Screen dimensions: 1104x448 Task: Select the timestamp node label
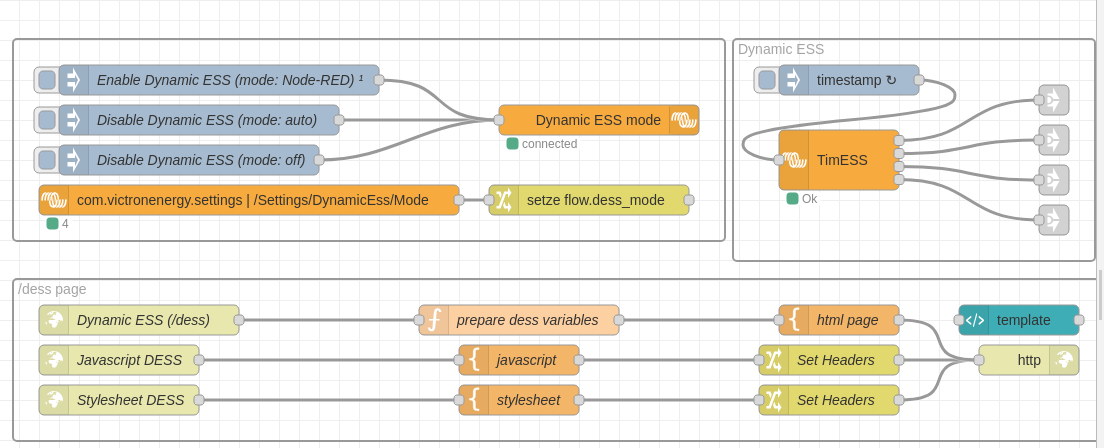pos(856,80)
